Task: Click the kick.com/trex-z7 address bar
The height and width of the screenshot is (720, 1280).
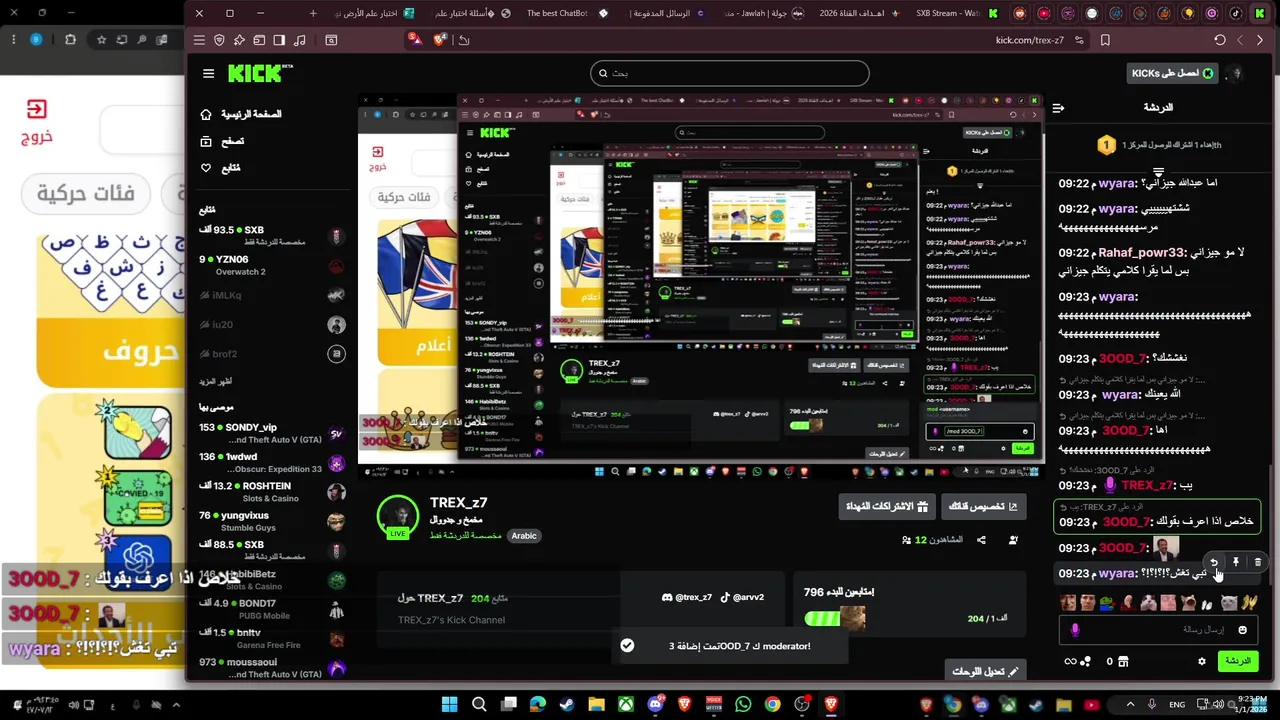Action: coord(1029,40)
